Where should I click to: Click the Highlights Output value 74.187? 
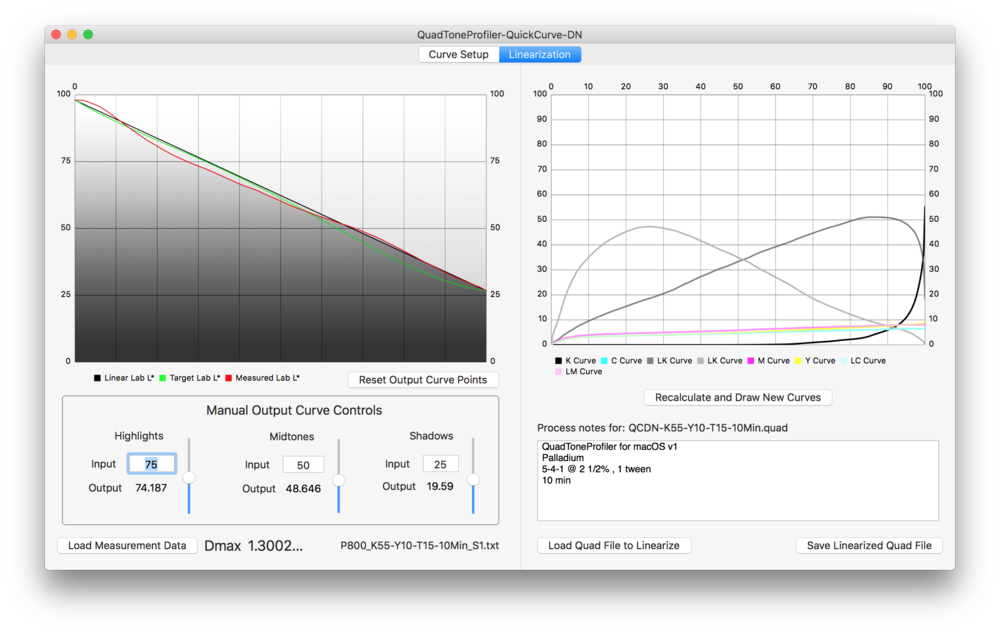[x=151, y=488]
